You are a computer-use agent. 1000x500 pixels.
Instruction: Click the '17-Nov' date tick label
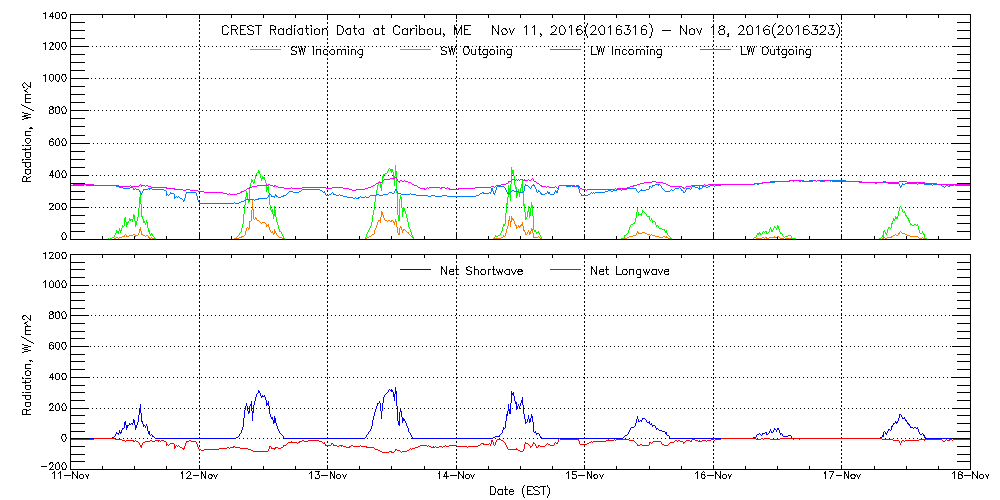[x=842, y=475]
